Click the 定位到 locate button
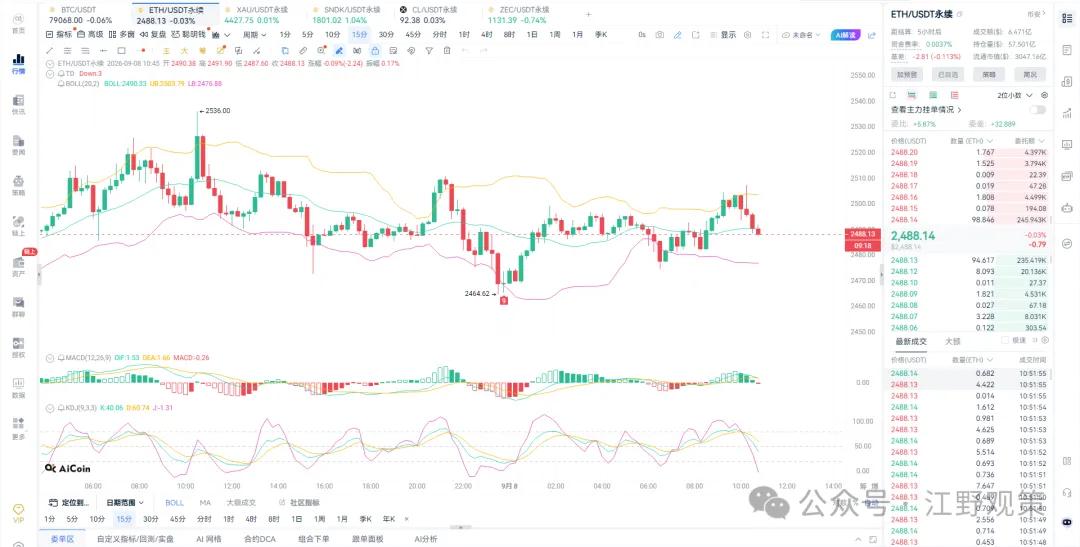The image size is (1080, 547). [70, 502]
